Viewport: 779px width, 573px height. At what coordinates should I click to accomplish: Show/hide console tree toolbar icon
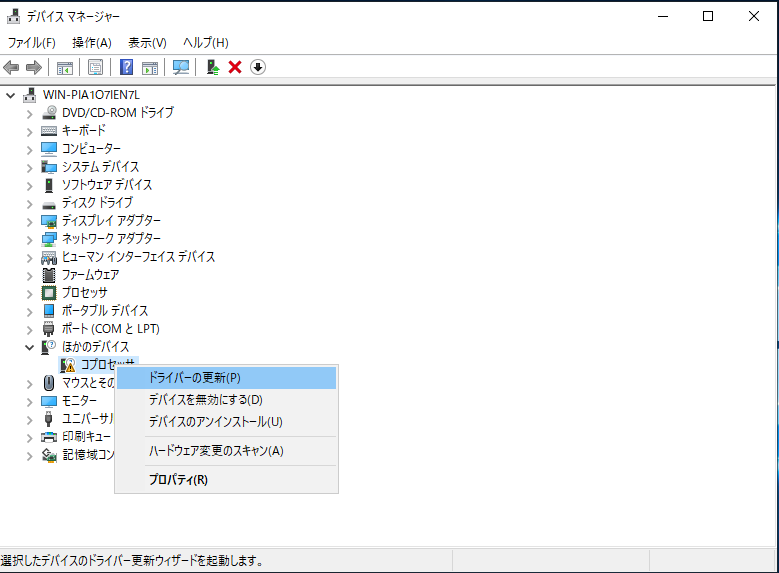click(65, 68)
